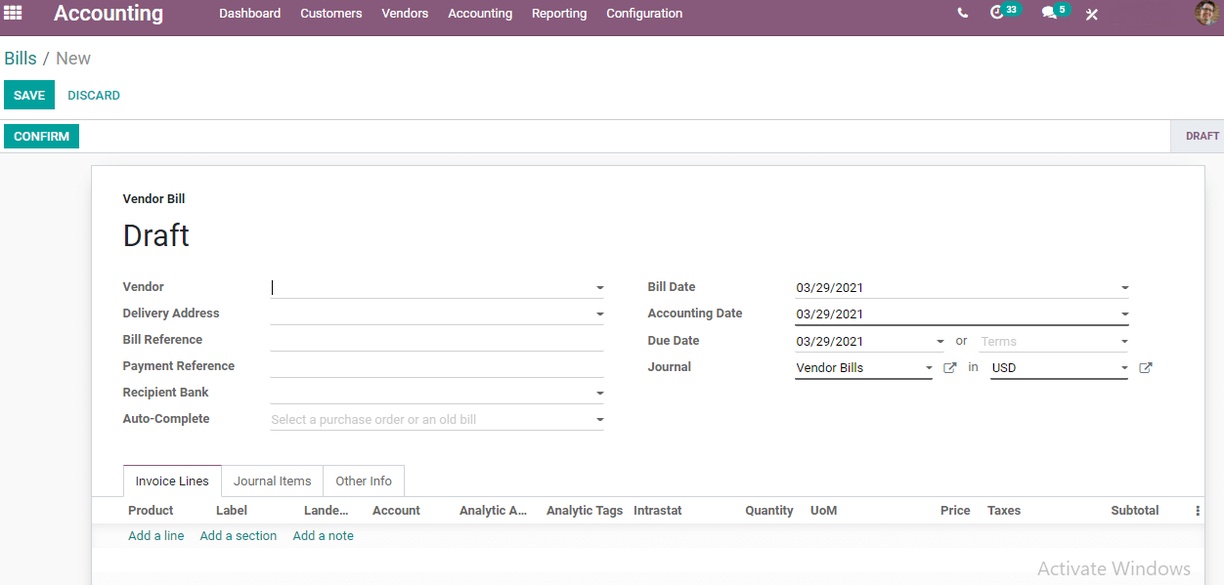Open the column options kebab icon
Viewport: 1224px width, 585px height.
(1197, 510)
